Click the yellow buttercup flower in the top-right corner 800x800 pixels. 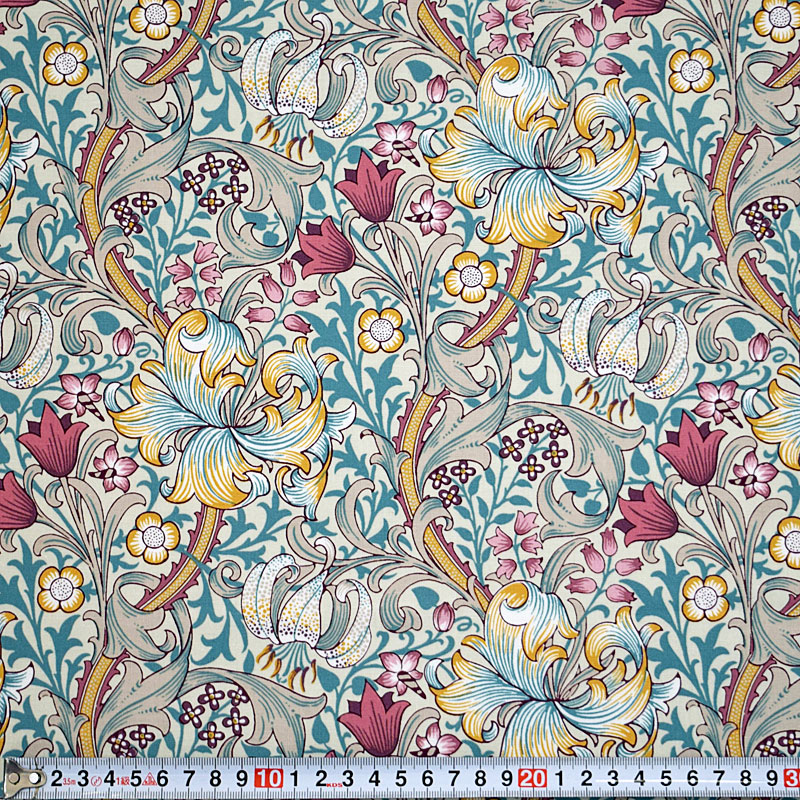[x=691, y=69]
